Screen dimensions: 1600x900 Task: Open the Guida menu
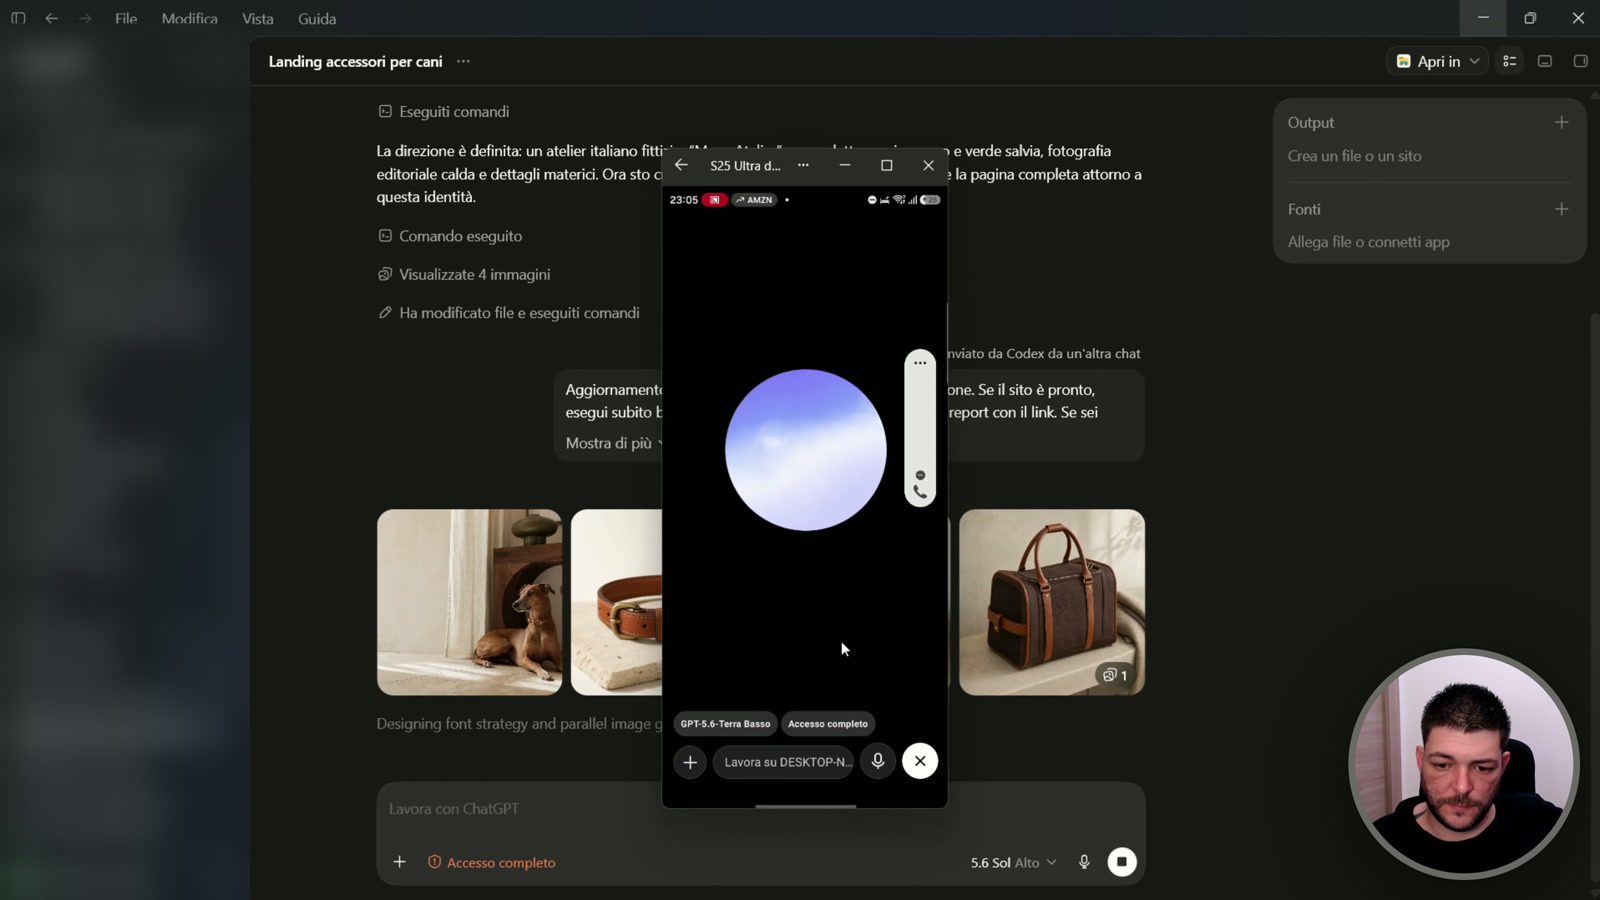pyautogui.click(x=317, y=19)
